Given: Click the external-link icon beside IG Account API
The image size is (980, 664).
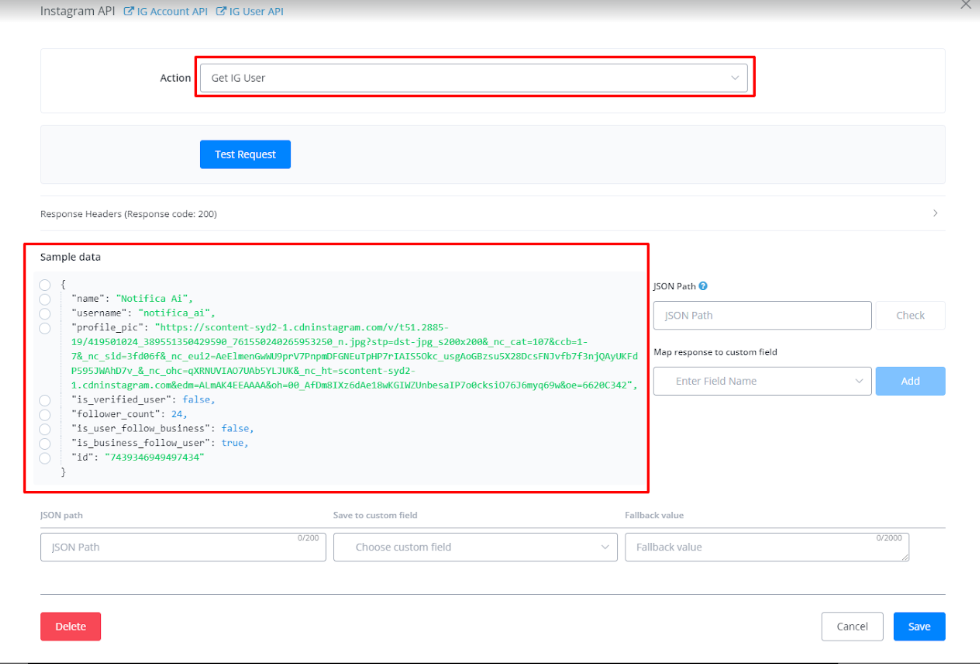Looking at the screenshot, I should point(128,11).
